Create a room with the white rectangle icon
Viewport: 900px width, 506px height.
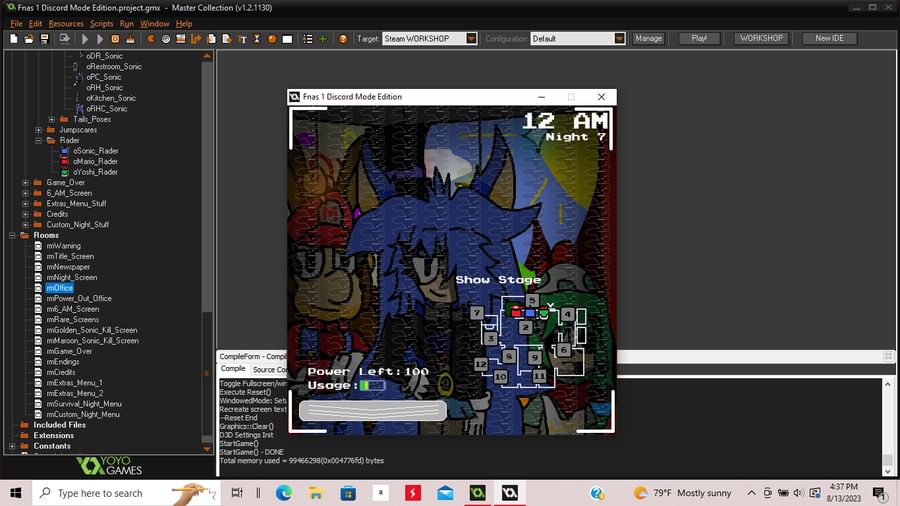288,39
